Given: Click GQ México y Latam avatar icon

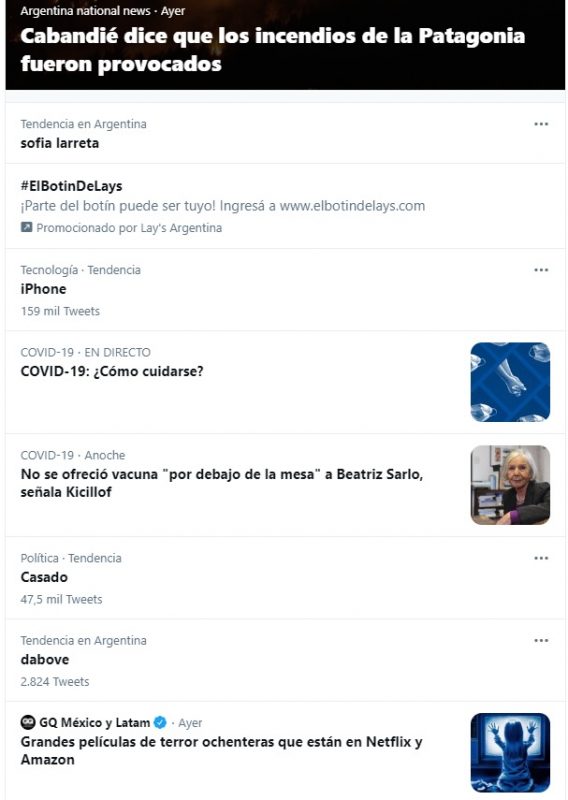Looking at the screenshot, I should pyautogui.click(x=28, y=722).
